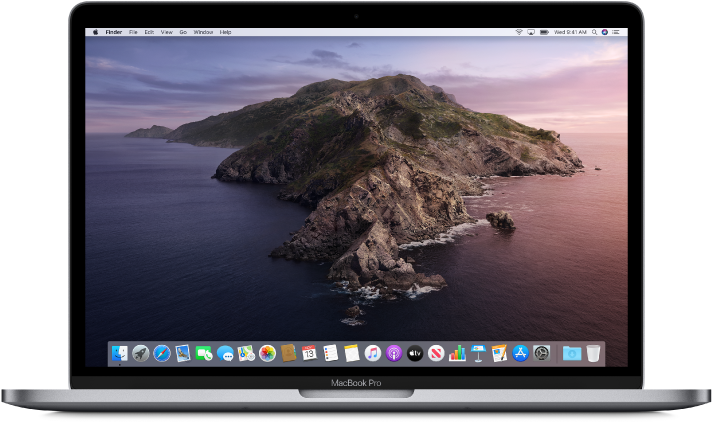Open the View menu
712x422 pixels.
[x=167, y=32]
